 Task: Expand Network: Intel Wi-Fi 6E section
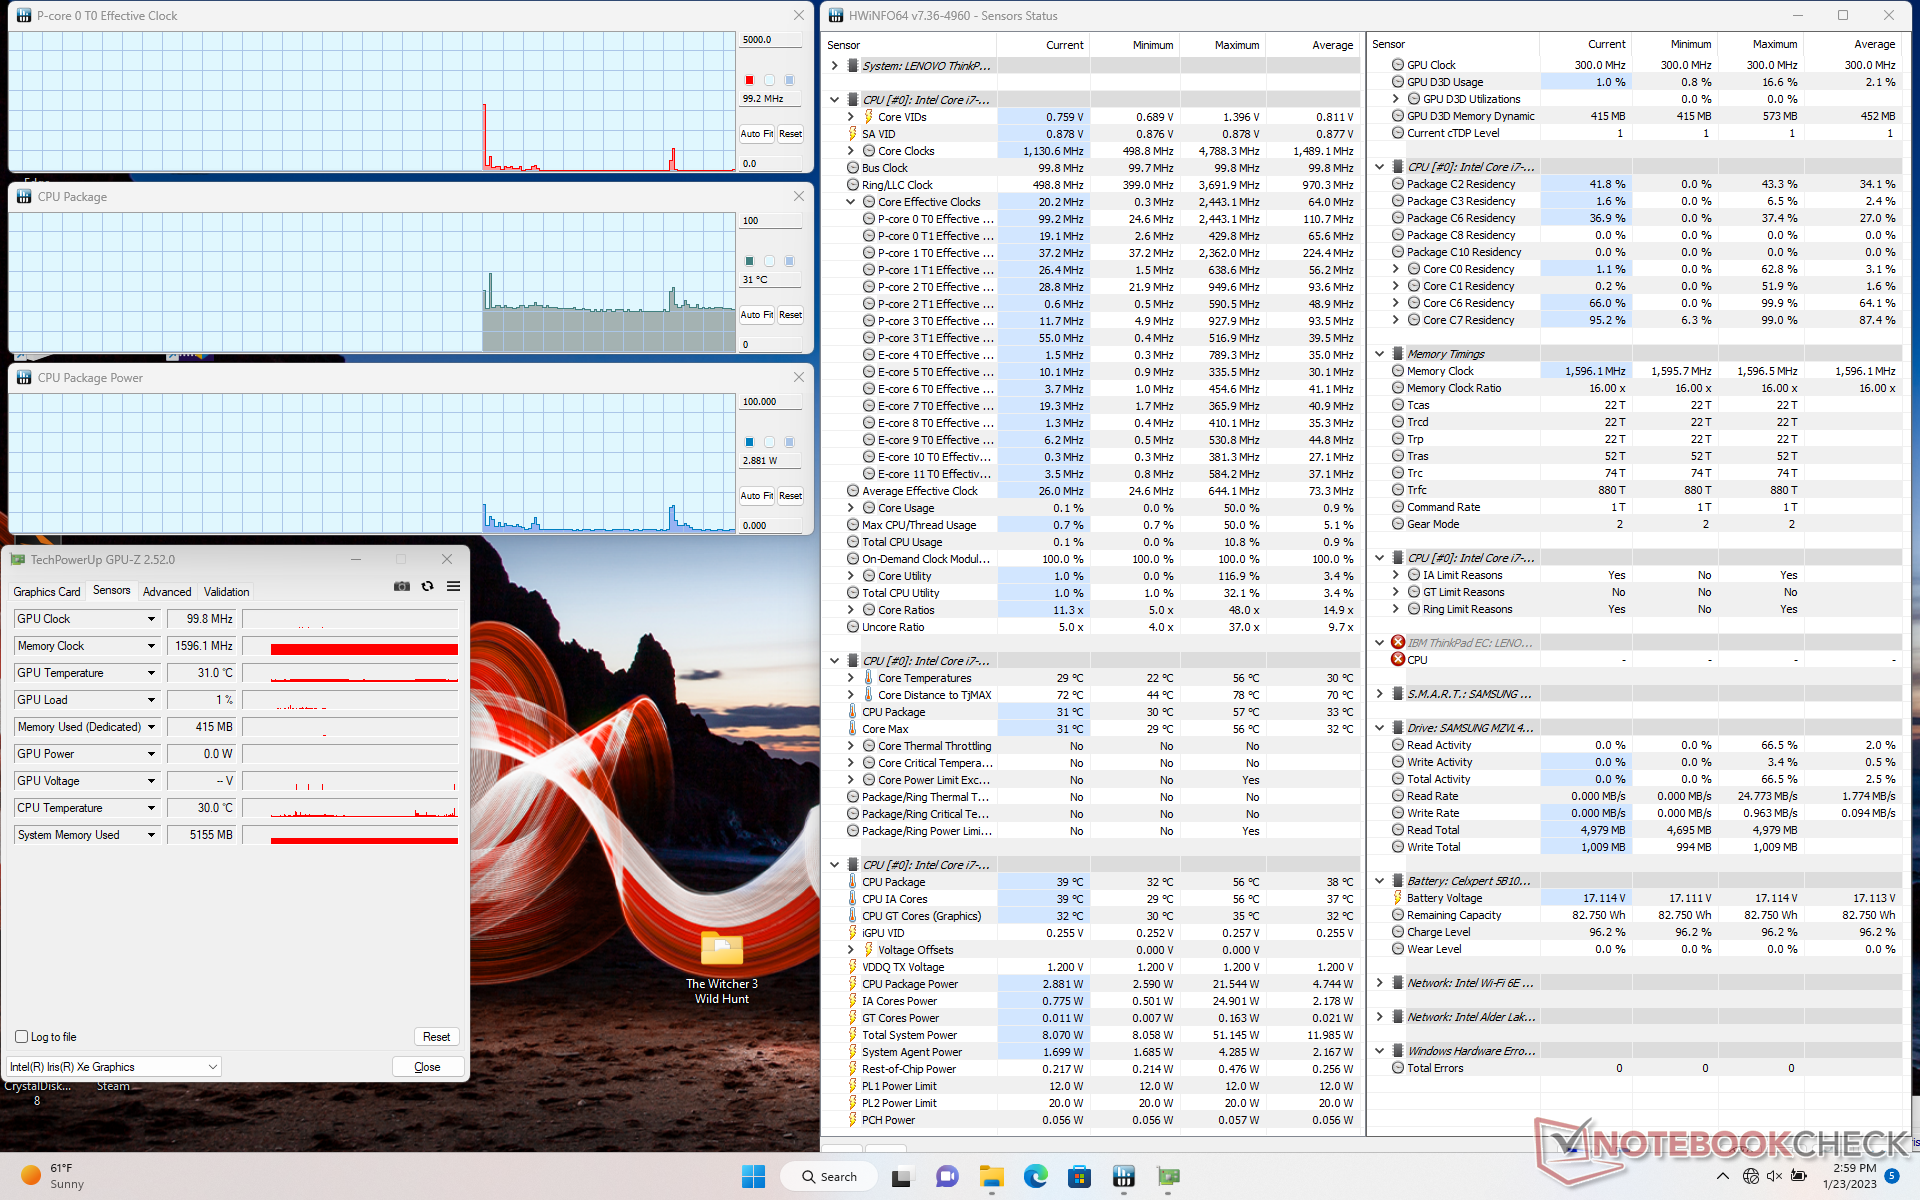(x=1380, y=983)
